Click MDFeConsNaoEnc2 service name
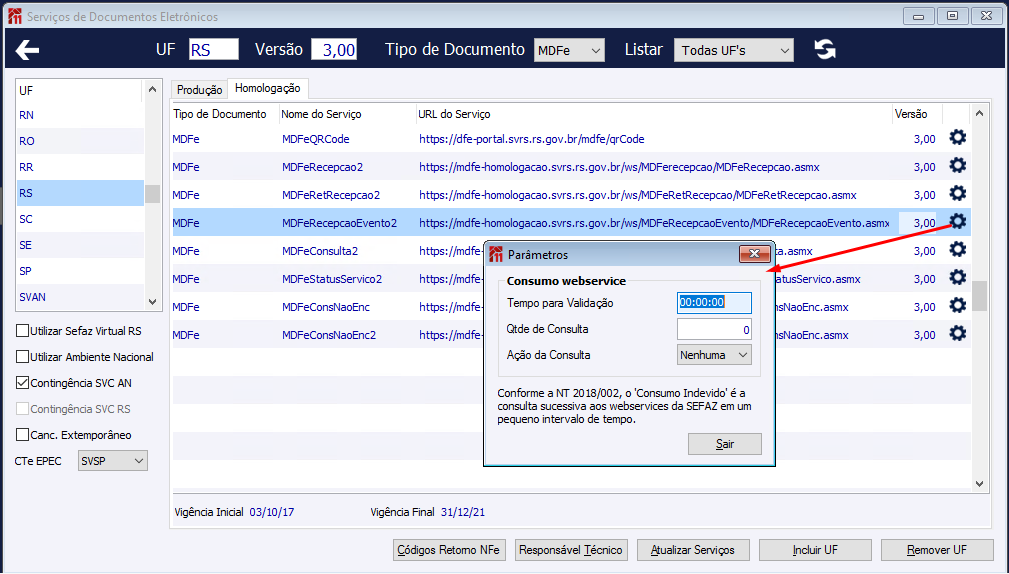Screen dimensions: 1009x574 [x=329, y=335]
